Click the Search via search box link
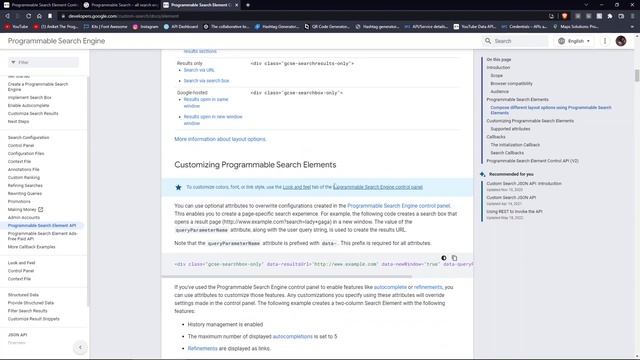This screenshot has width=640, height=360. pyautogui.click(x=206, y=81)
